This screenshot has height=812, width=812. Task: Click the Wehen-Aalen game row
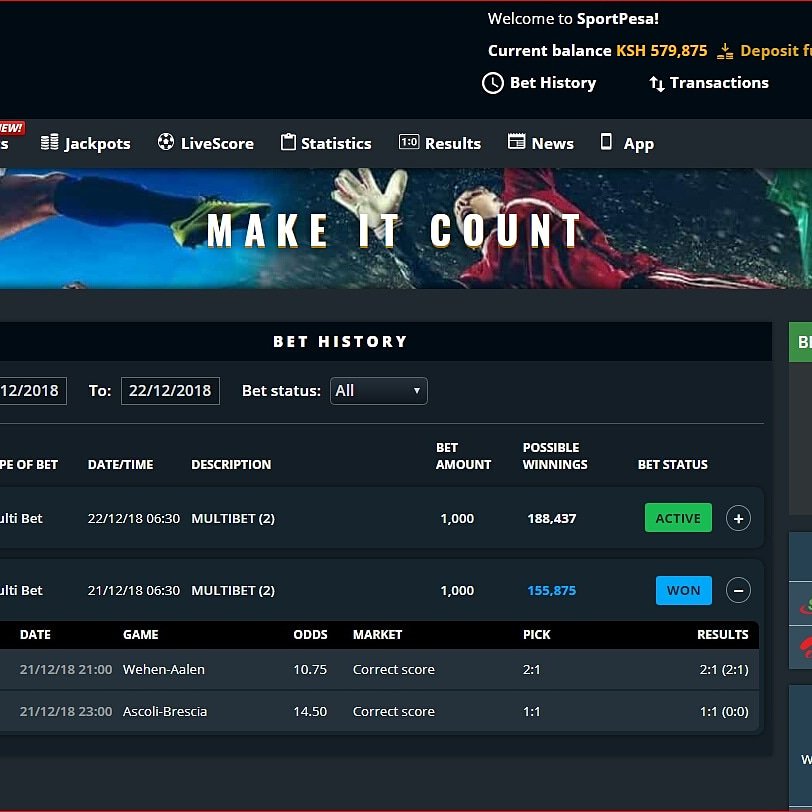point(379,670)
